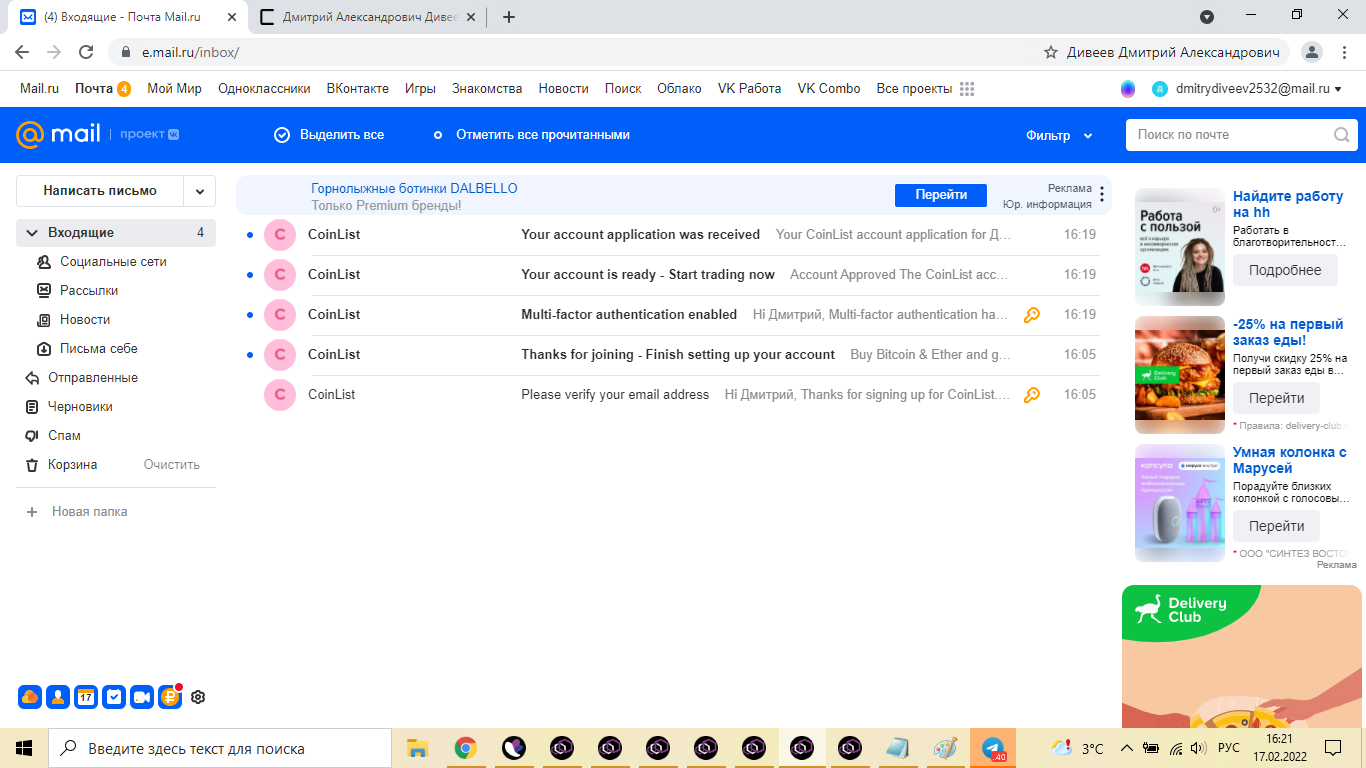Collapse the Входящие folder chevron
1366x768 pixels.
[32, 233]
